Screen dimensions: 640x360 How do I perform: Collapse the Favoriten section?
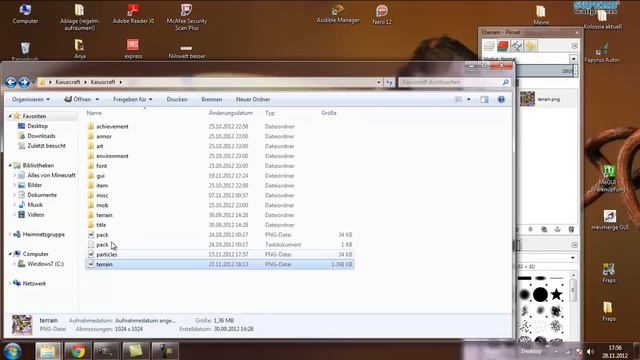tap(10, 116)
